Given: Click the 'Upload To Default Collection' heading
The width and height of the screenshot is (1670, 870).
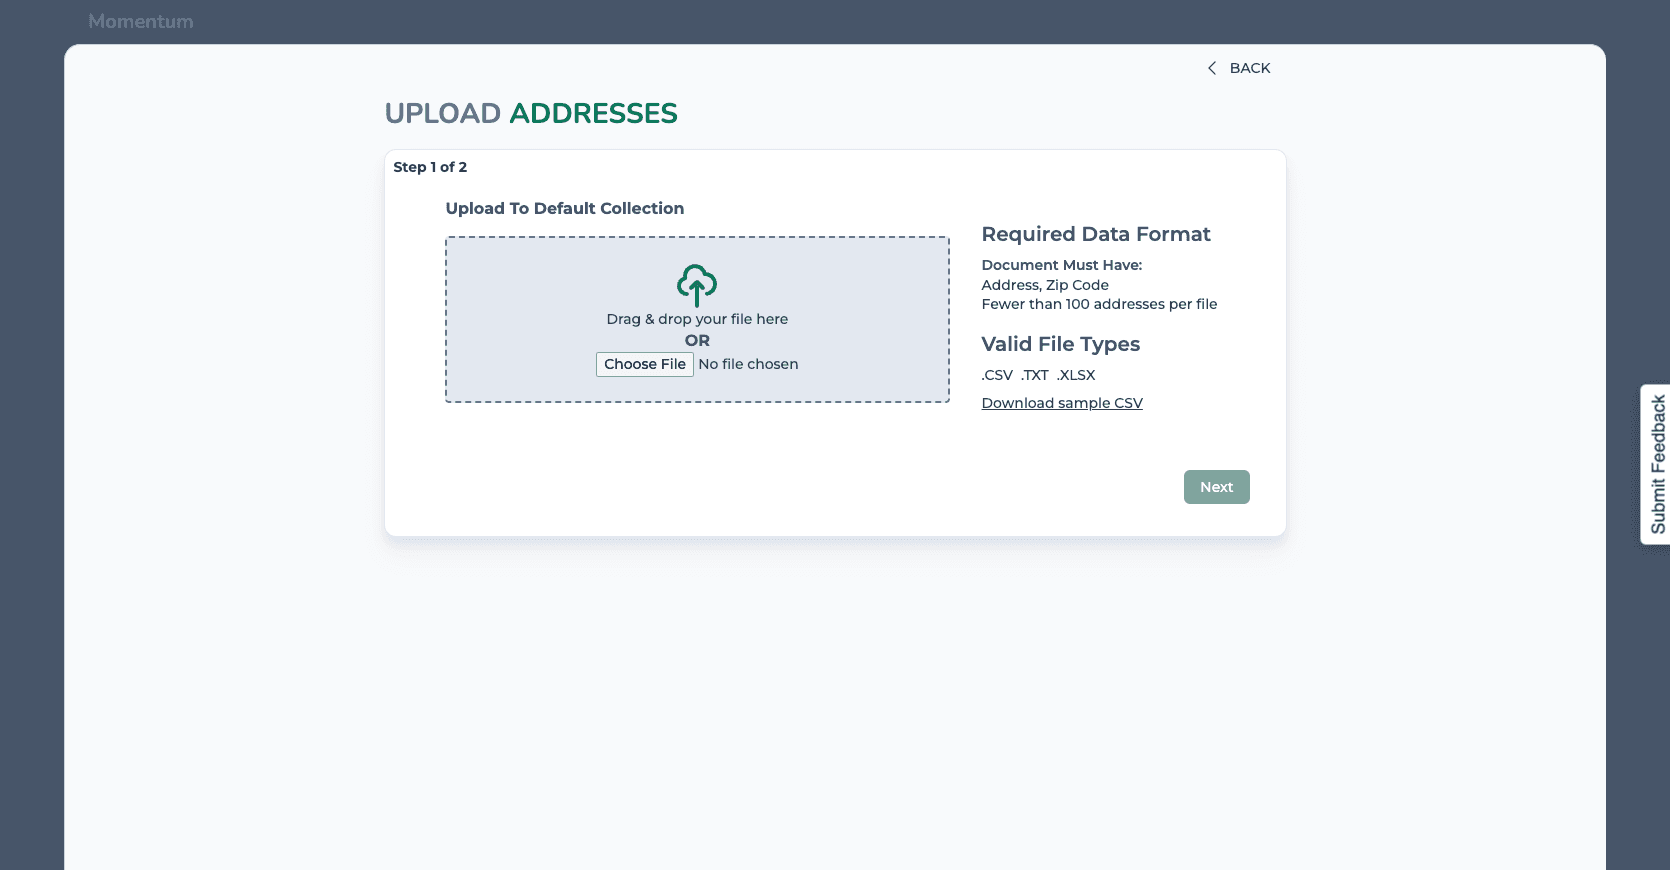Looking at the screenshot, I should tap(565, 208).
